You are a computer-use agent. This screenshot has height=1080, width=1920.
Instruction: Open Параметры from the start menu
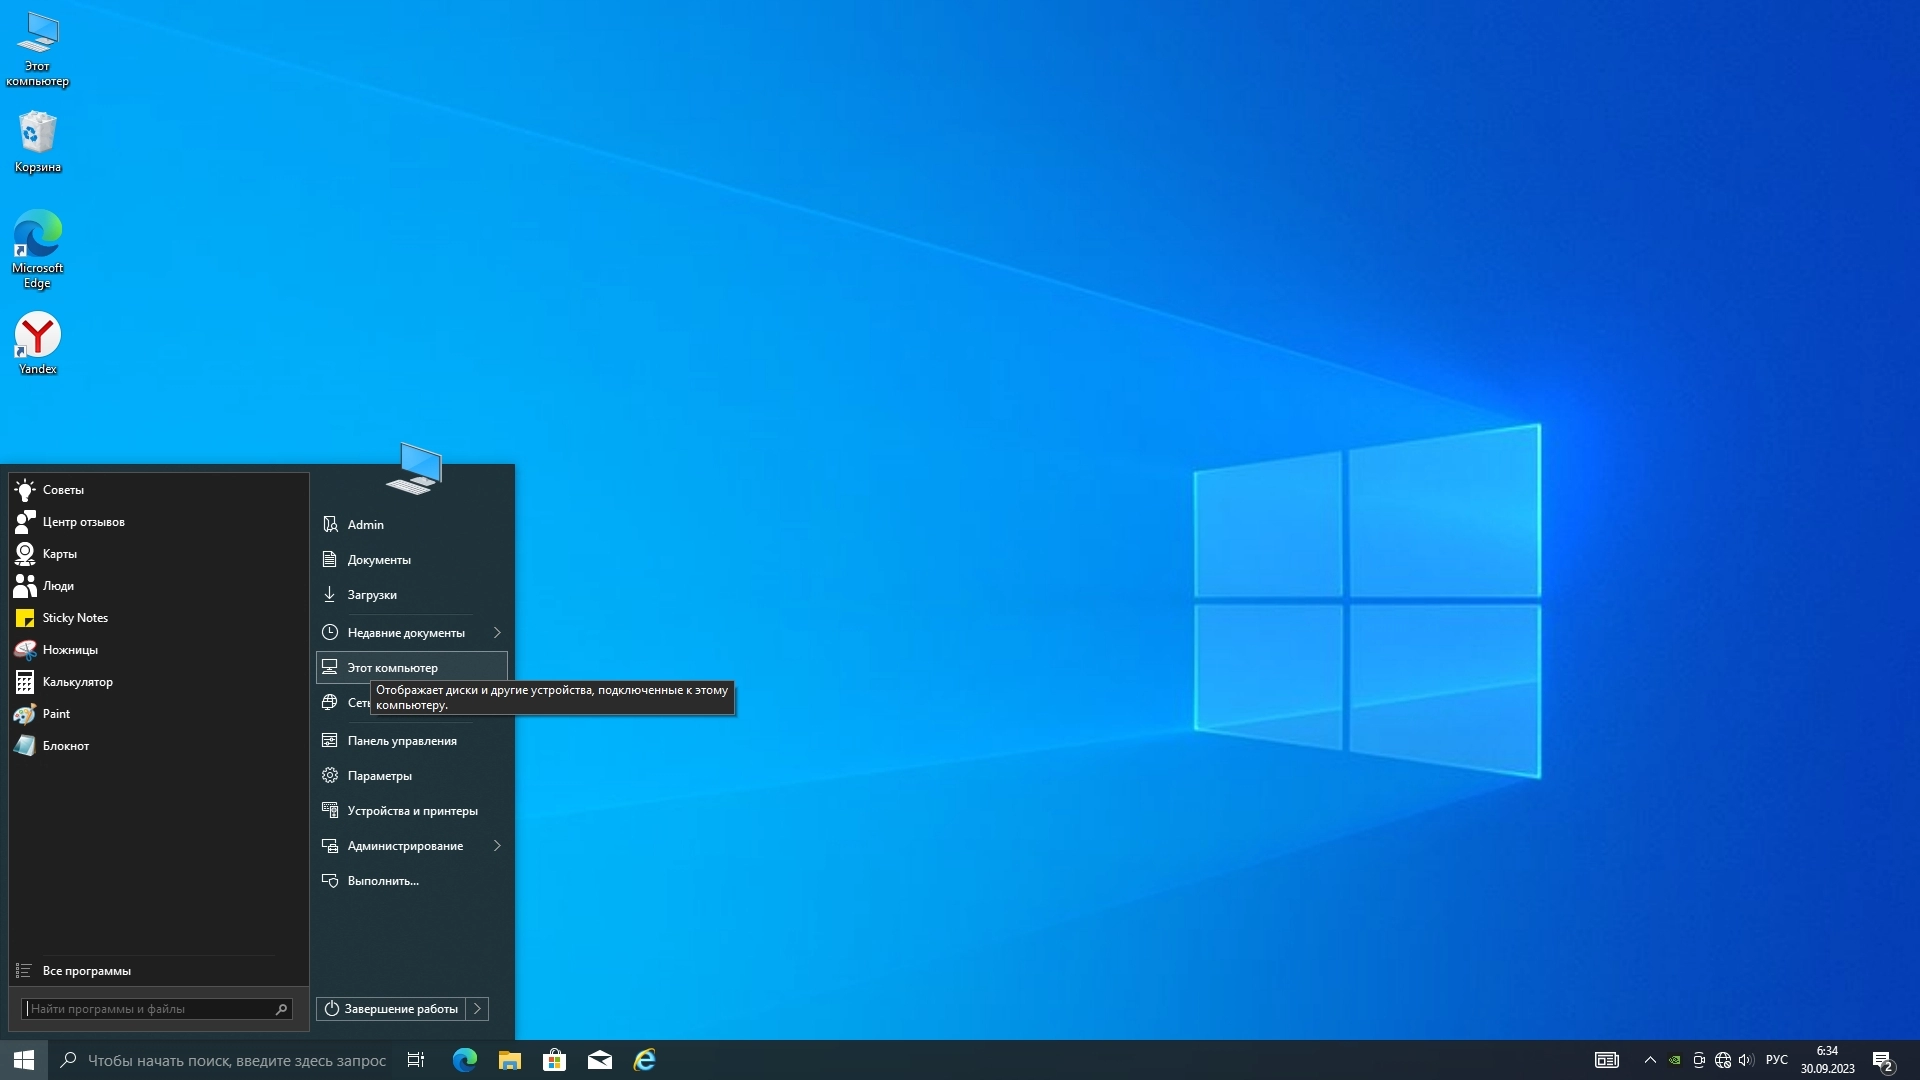coord(379,776)
